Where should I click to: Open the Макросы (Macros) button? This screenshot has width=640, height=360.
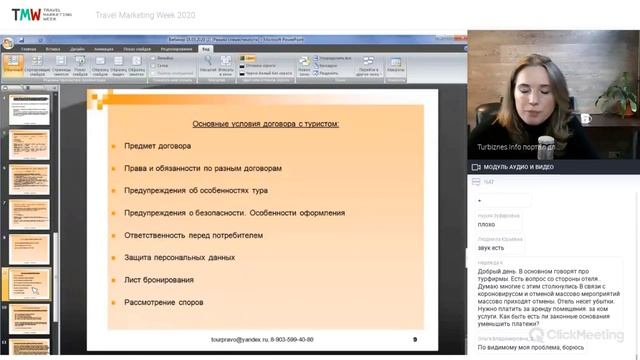[x=396, y=65]
